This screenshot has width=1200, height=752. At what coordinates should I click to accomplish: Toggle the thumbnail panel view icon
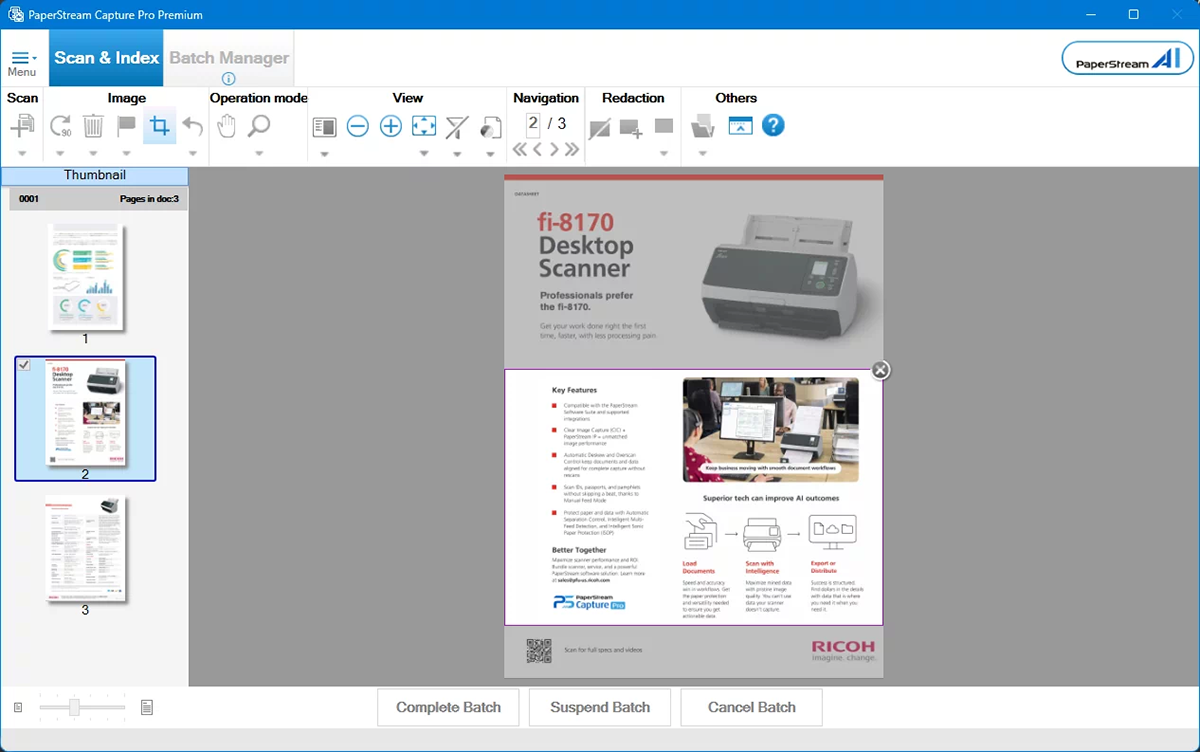324,127
